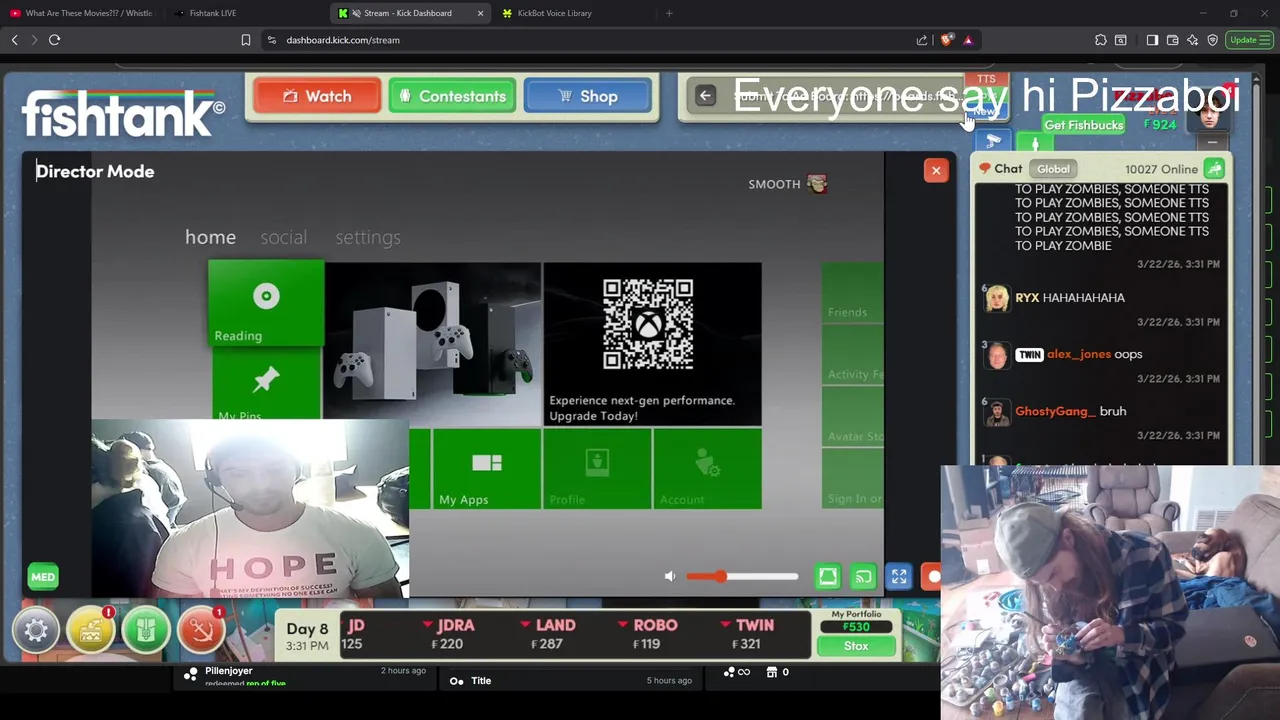The image size is (1280, 720).
Task: Open the red anchor round button
Action: click(201, 630)
